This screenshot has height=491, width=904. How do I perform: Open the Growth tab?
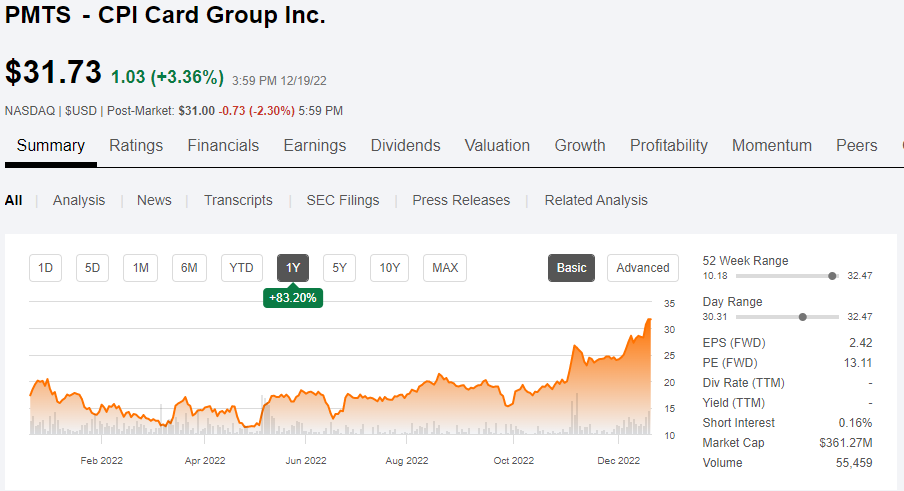click(580, 146)
